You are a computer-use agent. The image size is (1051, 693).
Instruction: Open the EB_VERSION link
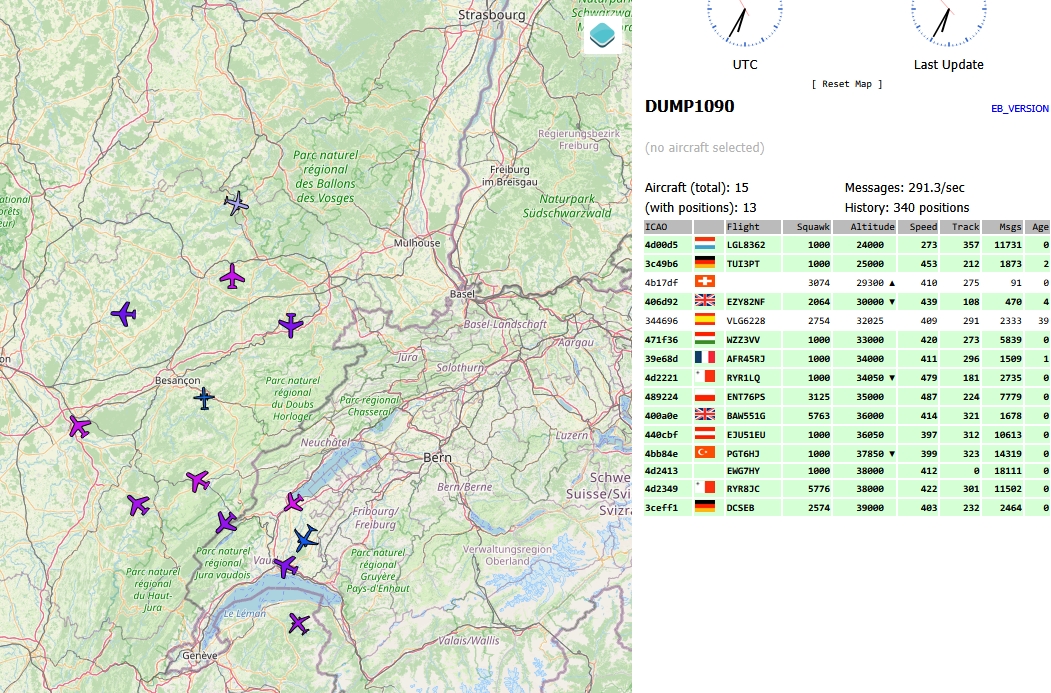(1019, 109)
